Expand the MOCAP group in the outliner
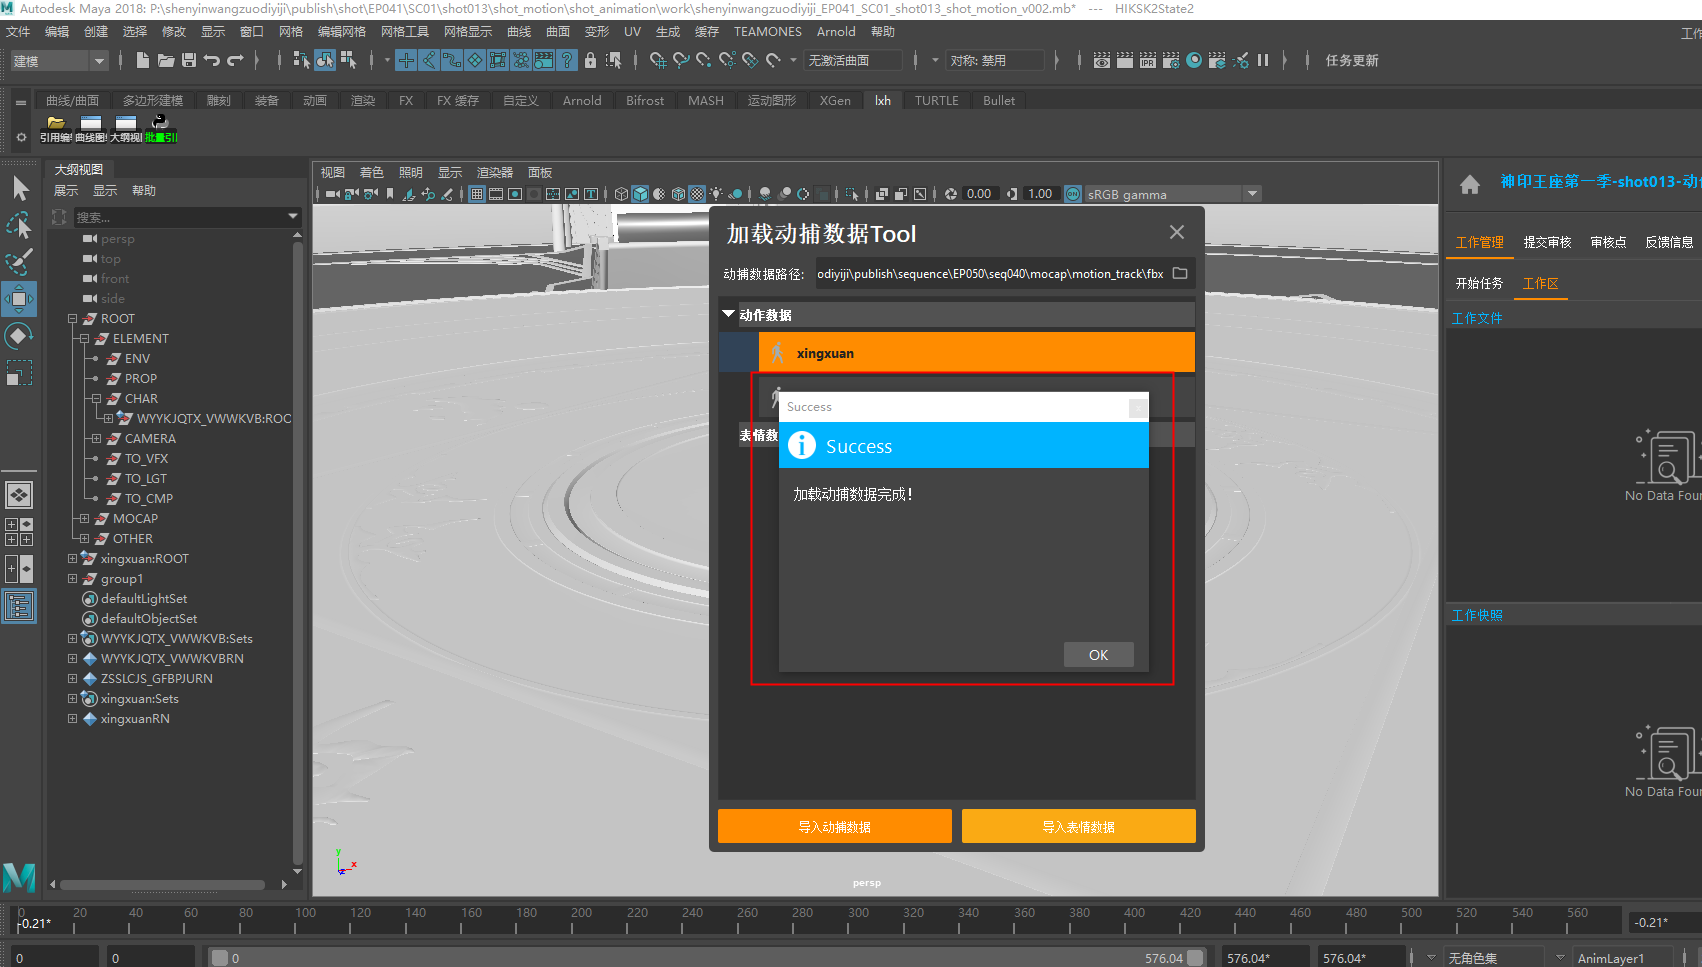 pos(84,519)
